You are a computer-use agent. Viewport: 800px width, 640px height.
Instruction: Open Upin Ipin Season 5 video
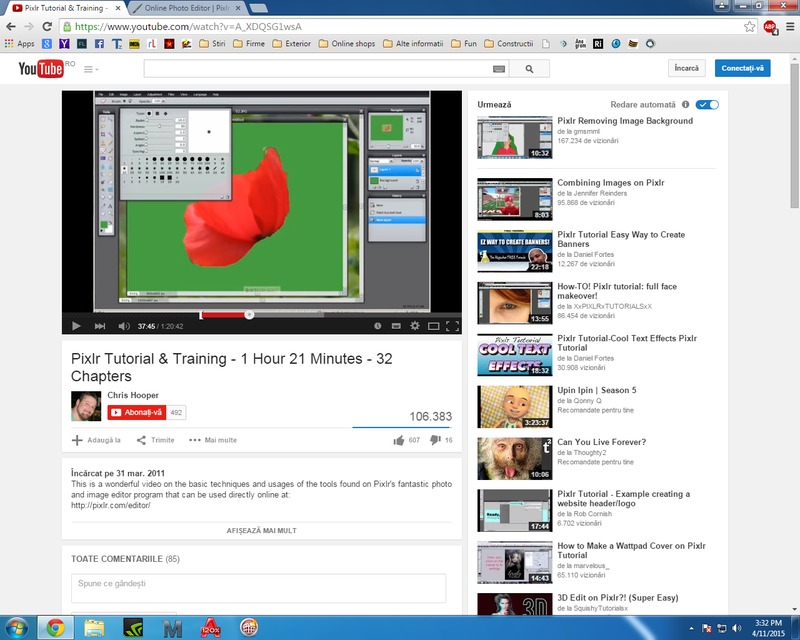(596, 390)
